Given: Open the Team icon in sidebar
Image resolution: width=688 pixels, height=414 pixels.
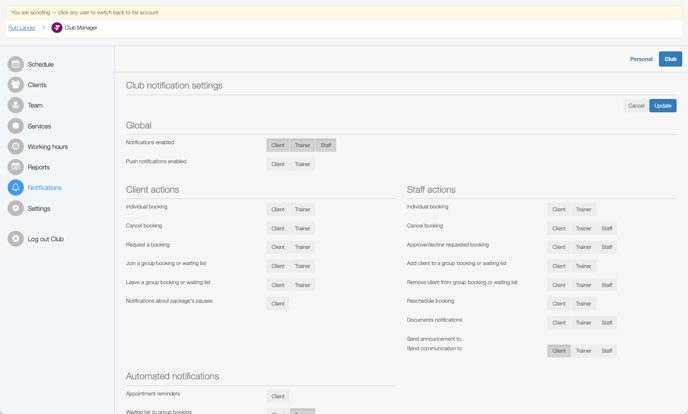Looking at the screenshot, I should tap(16, 105).
